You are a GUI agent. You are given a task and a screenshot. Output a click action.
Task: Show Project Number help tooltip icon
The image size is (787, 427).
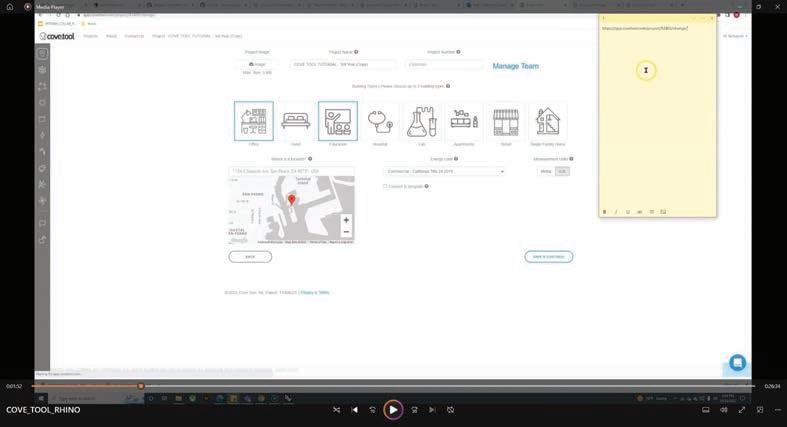[458, 52]
